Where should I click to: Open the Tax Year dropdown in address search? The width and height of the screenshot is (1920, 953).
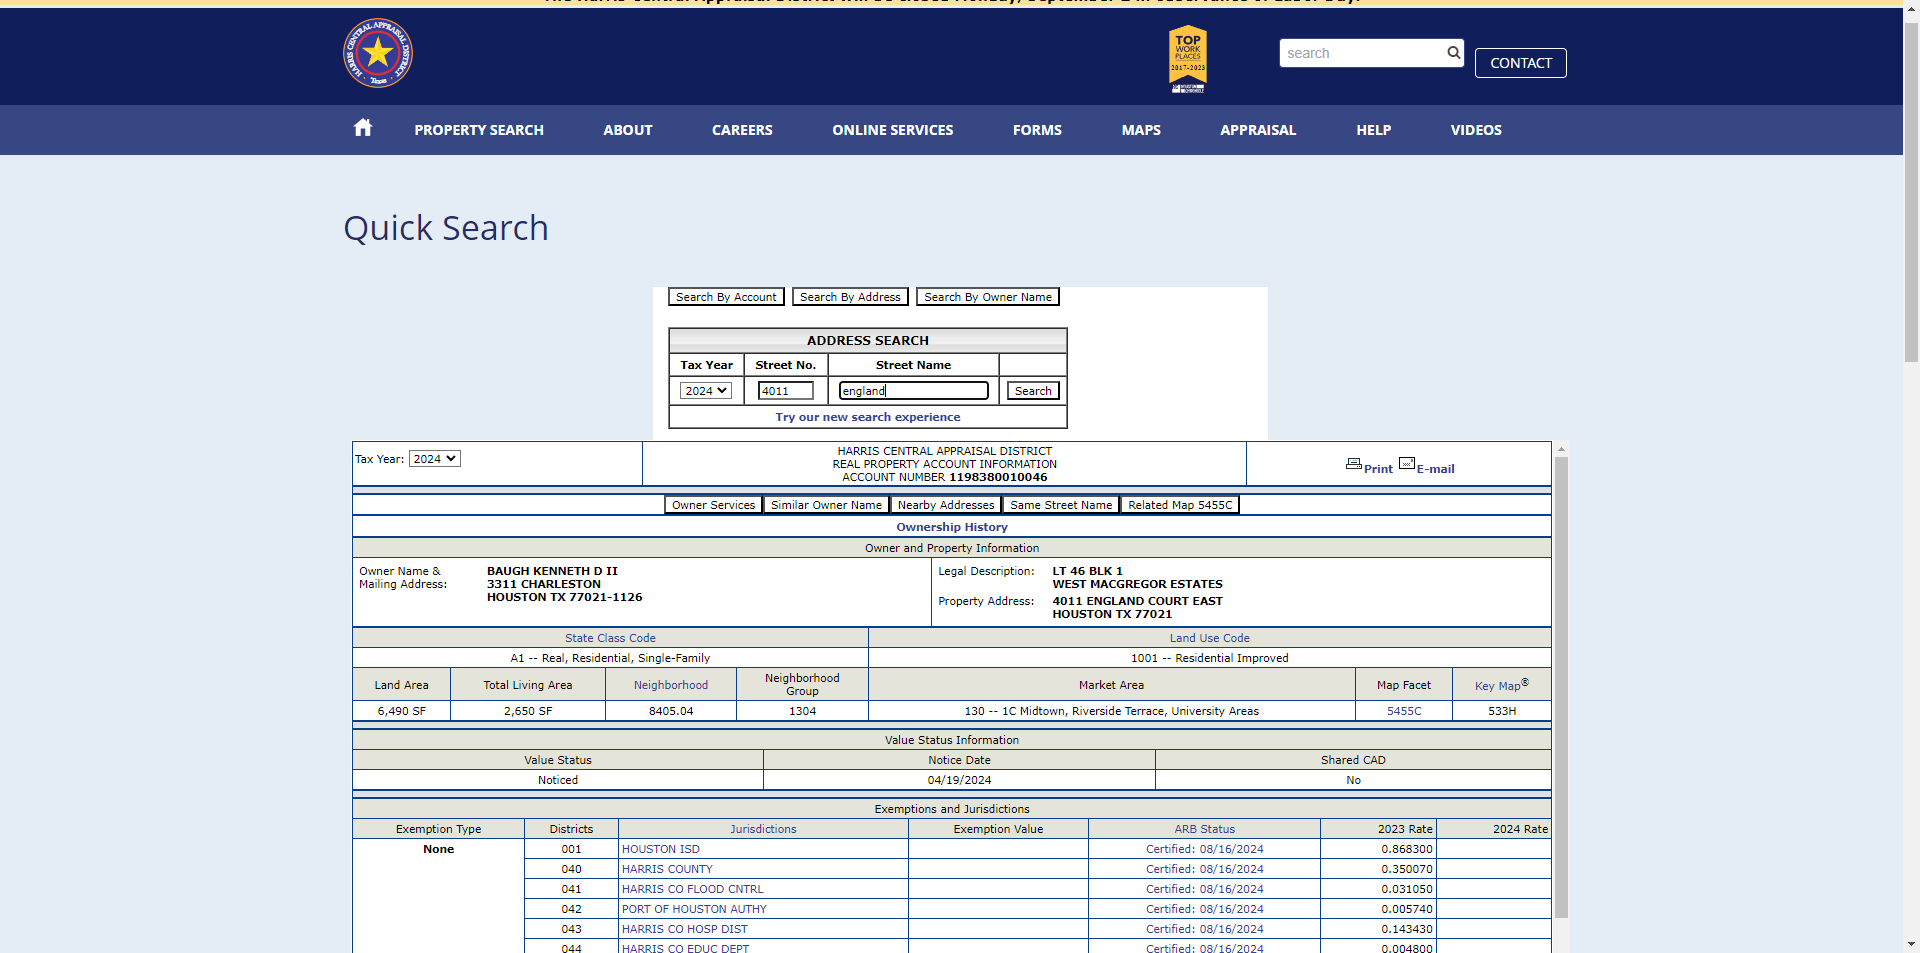point(706,391)
